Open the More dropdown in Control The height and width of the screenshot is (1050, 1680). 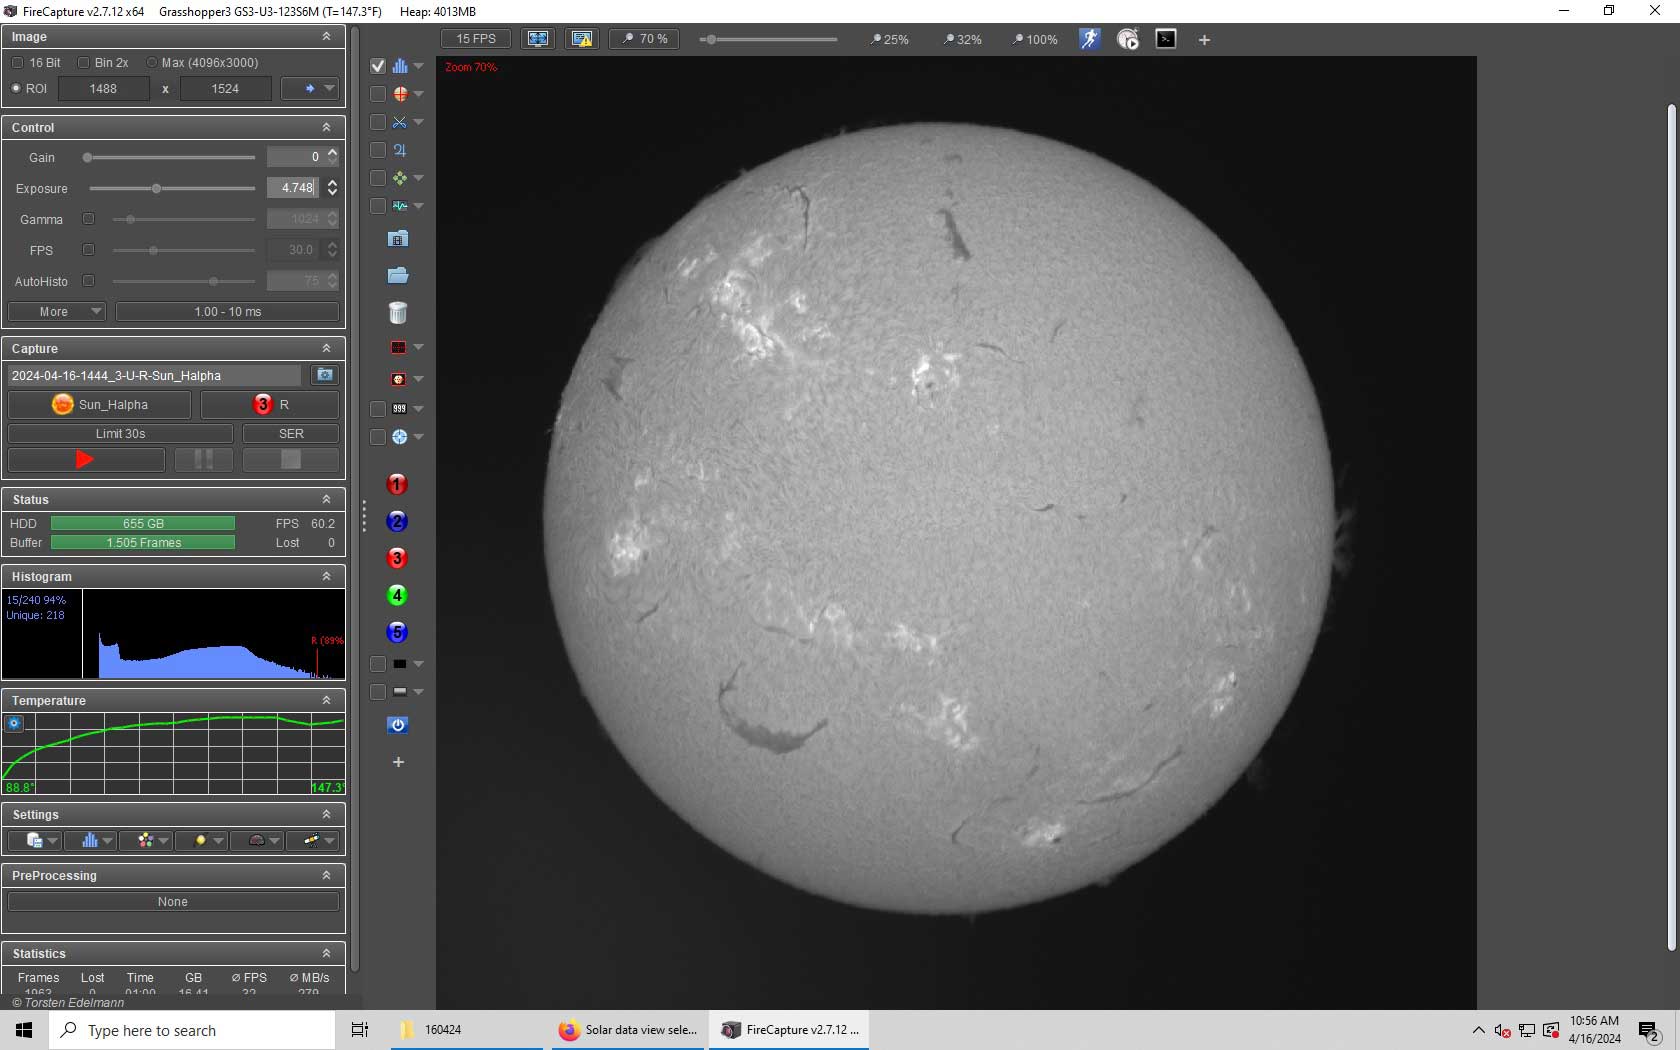point(56,312)
